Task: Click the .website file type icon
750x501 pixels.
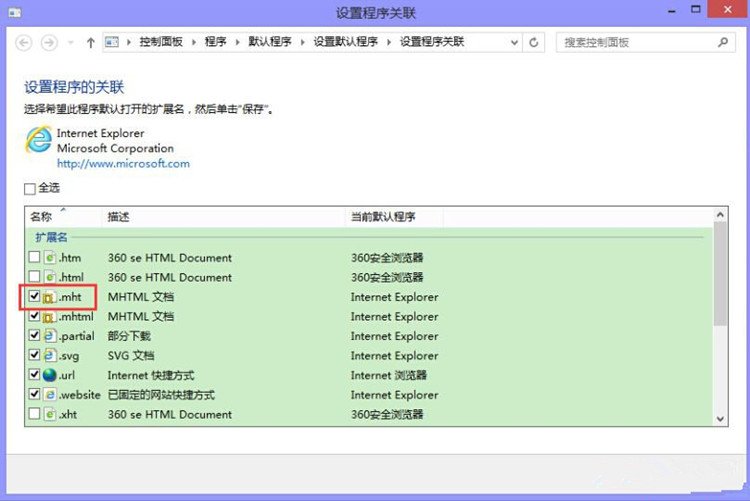Action: coord(50,395)
